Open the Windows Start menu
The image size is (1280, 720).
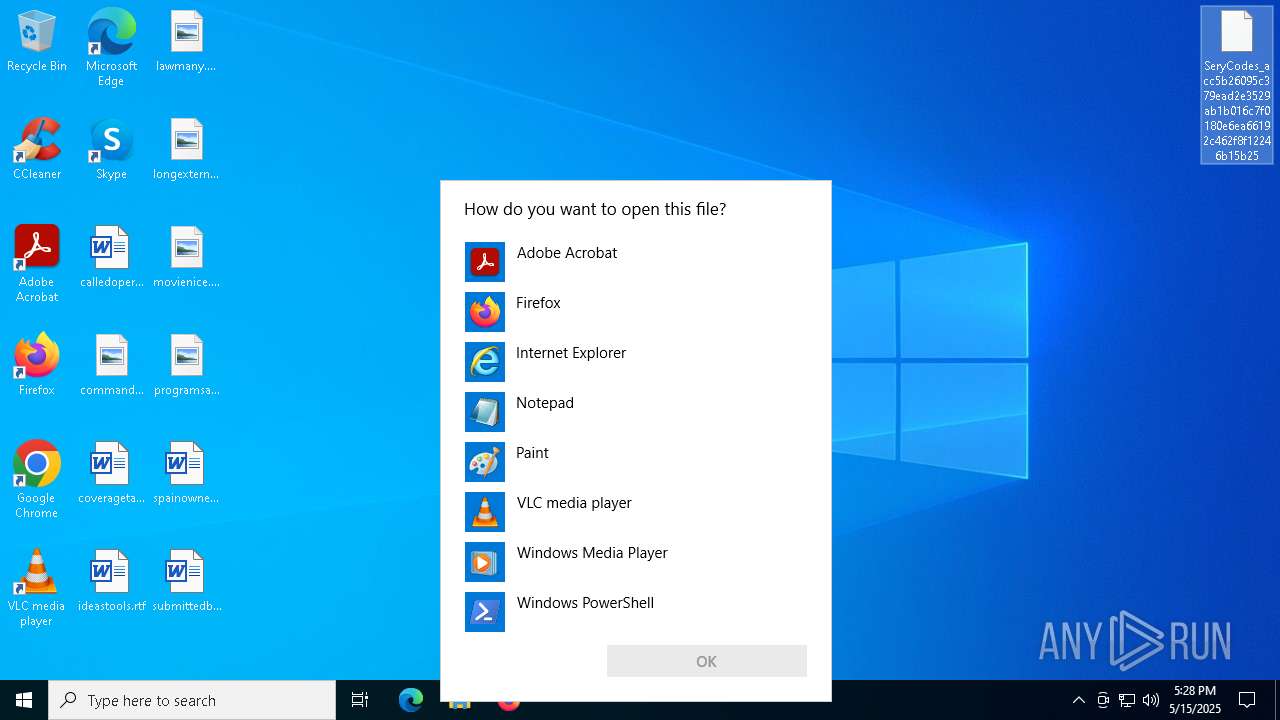pyautogui.click(x=24, y=700)
